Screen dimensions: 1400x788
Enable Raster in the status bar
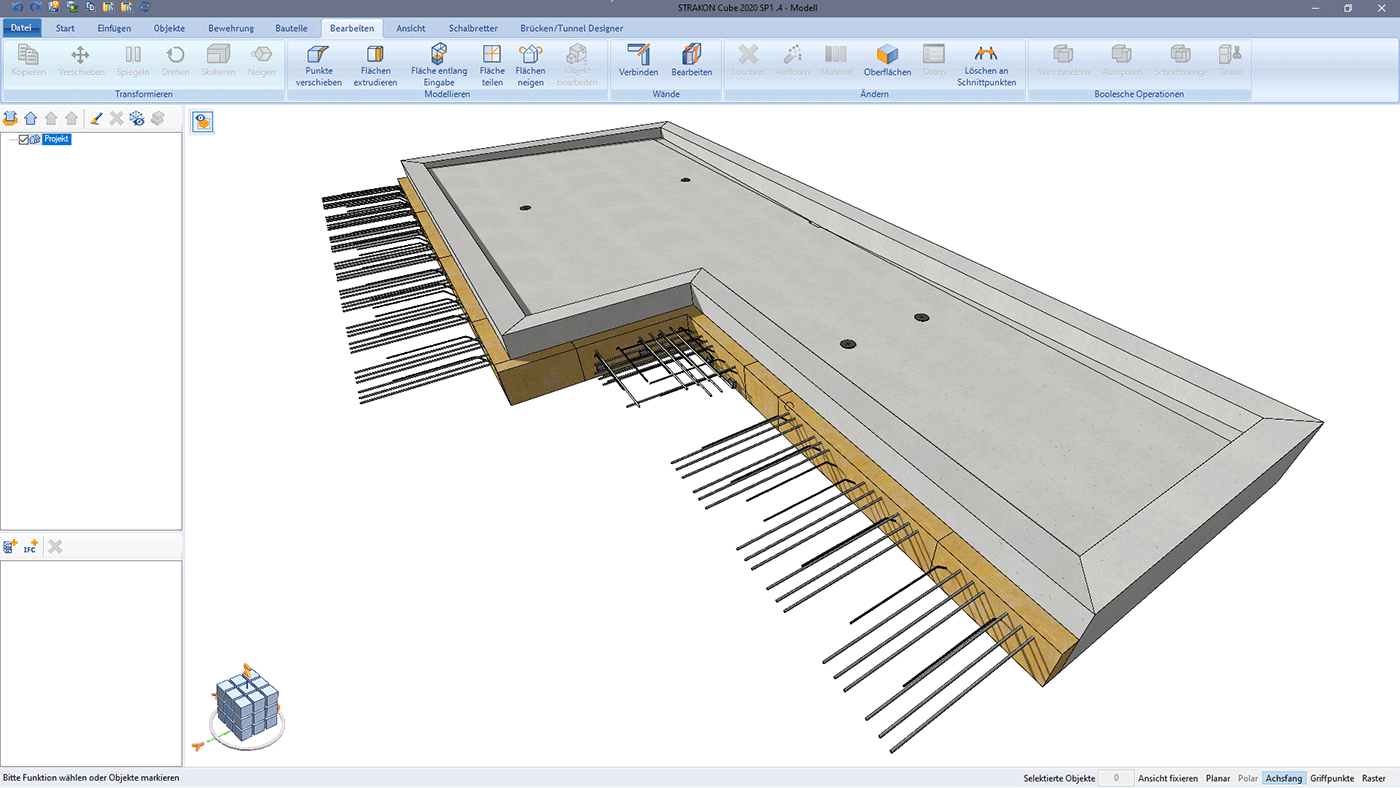pyautogui.click(x=1373, y=778)
